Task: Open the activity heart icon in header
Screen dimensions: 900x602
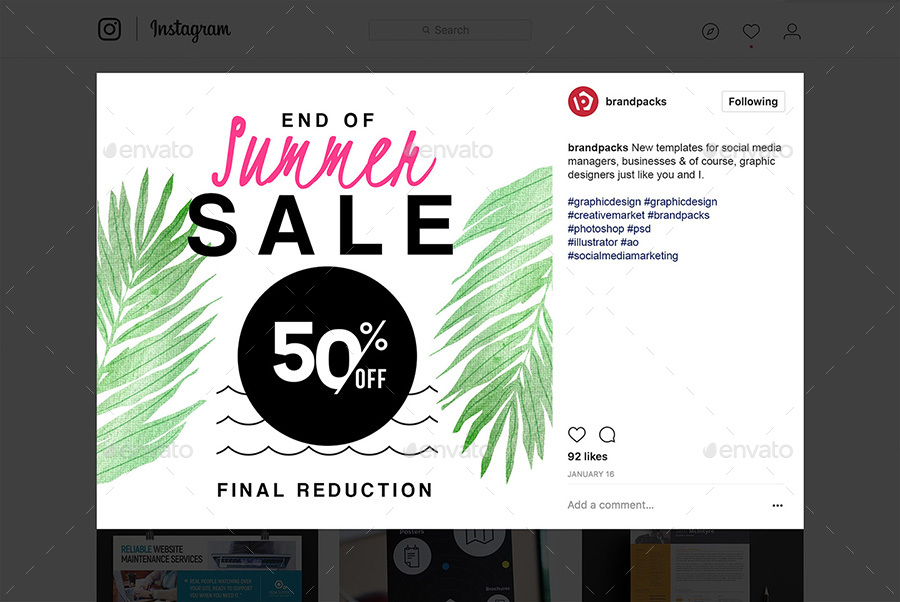Action: (x=751, y=31)
